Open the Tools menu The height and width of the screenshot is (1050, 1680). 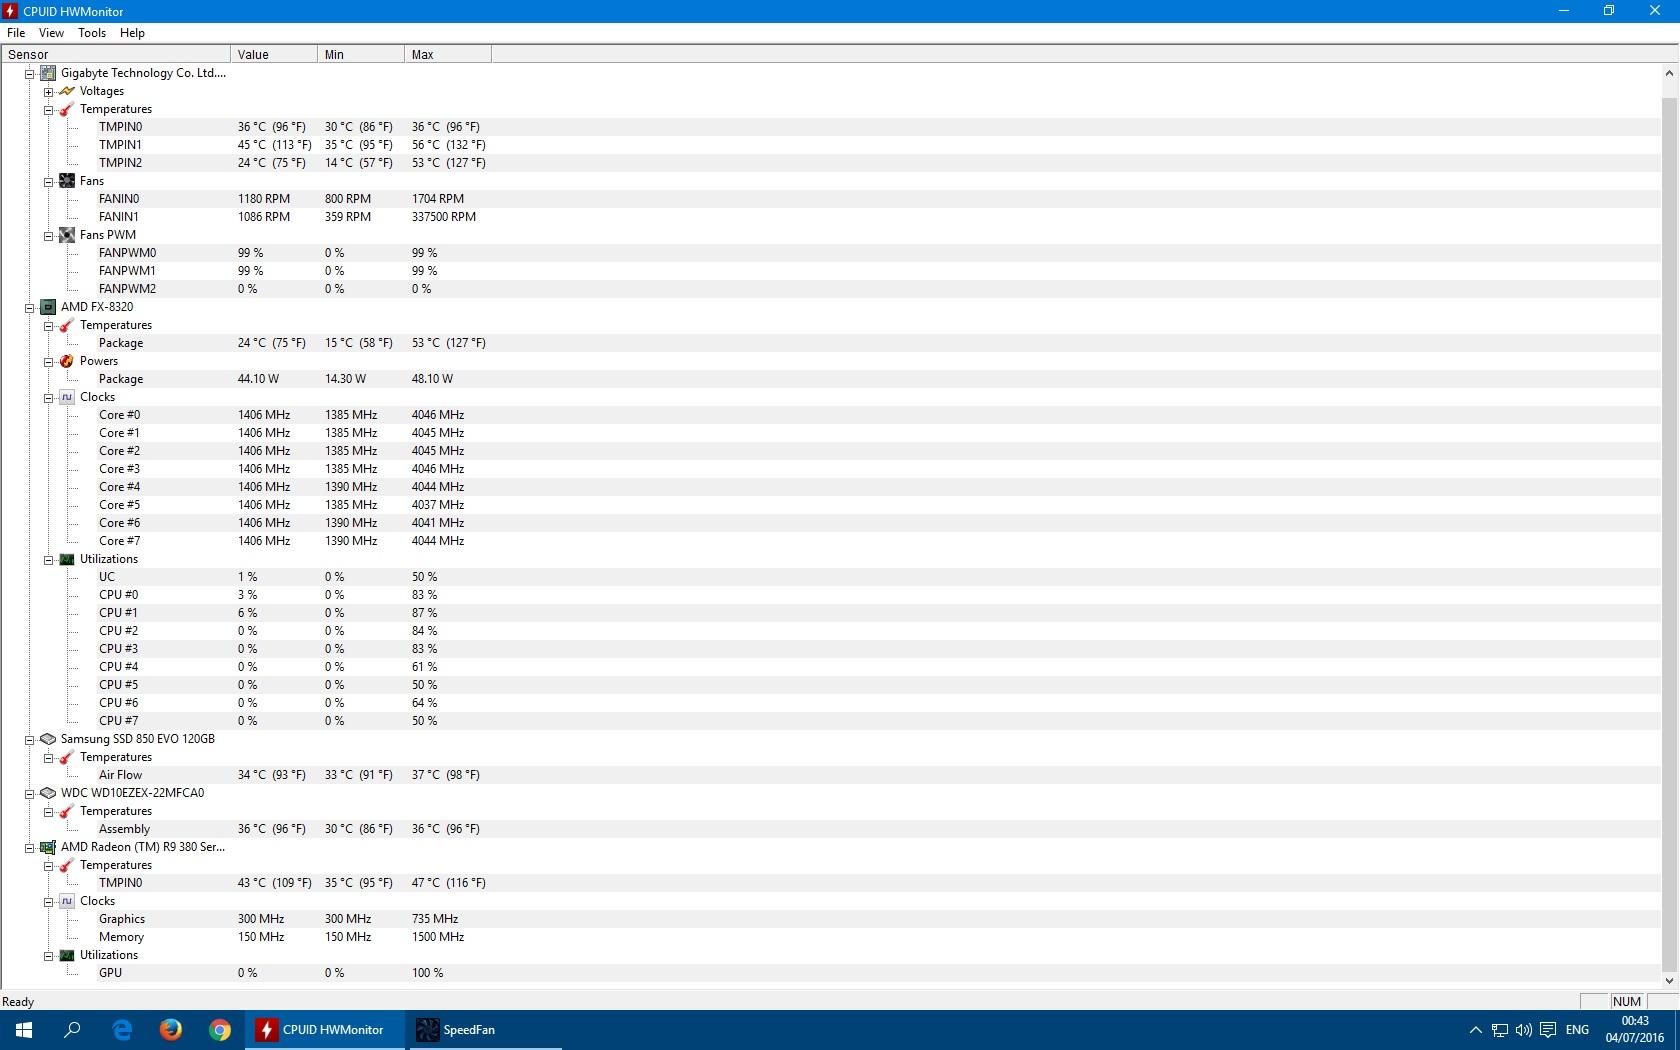92,33
